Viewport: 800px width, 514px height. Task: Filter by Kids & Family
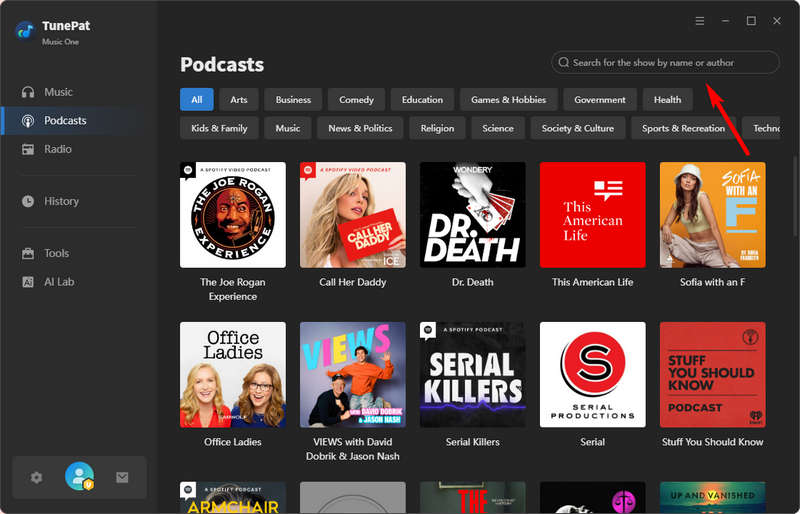point(219,128)
